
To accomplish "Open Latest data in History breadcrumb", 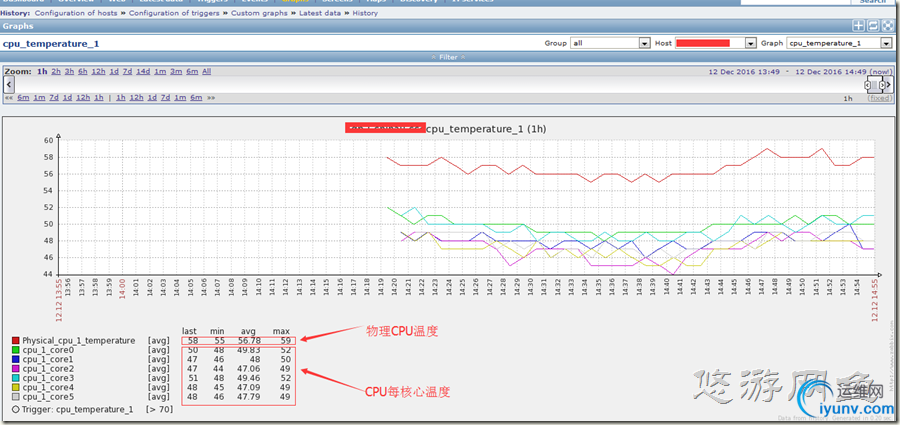I will click(320, 13).
